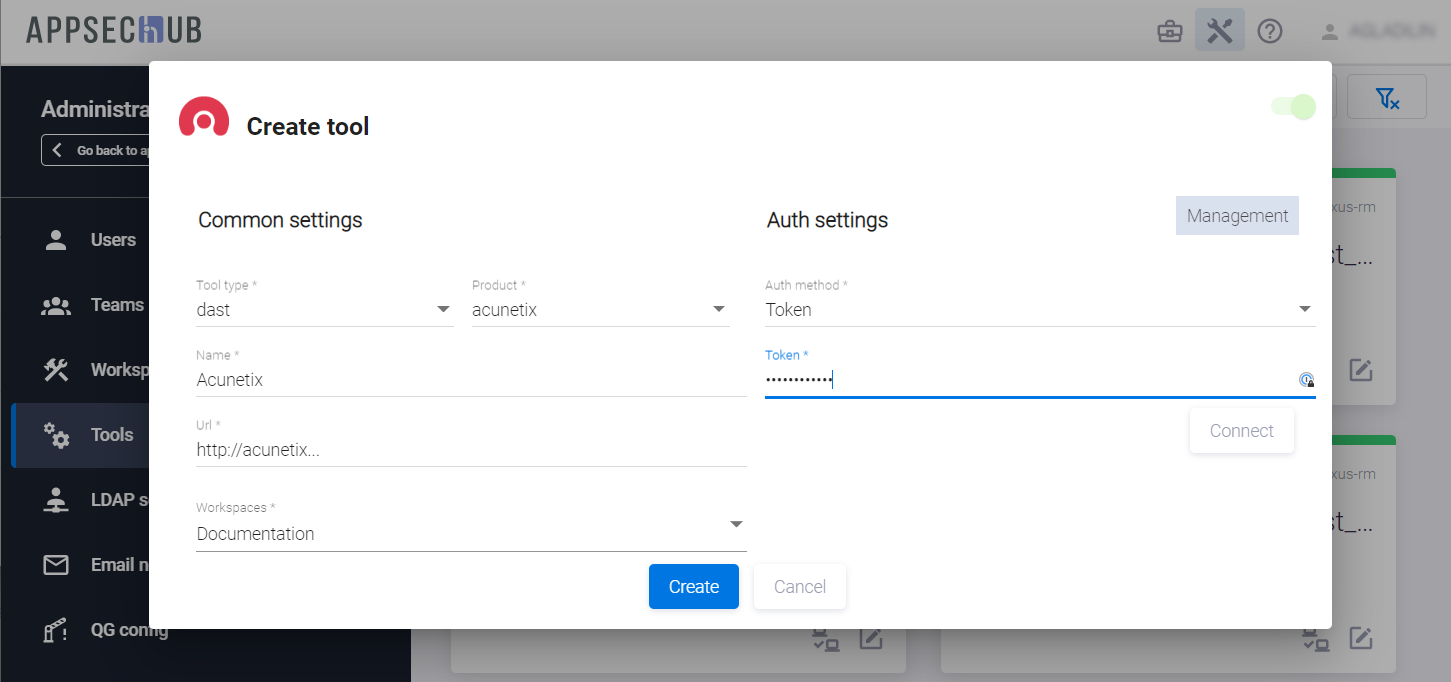Select Users in the sidebar
The width and height of the screenshot is (1451, 682).
[x=112, y=240]
